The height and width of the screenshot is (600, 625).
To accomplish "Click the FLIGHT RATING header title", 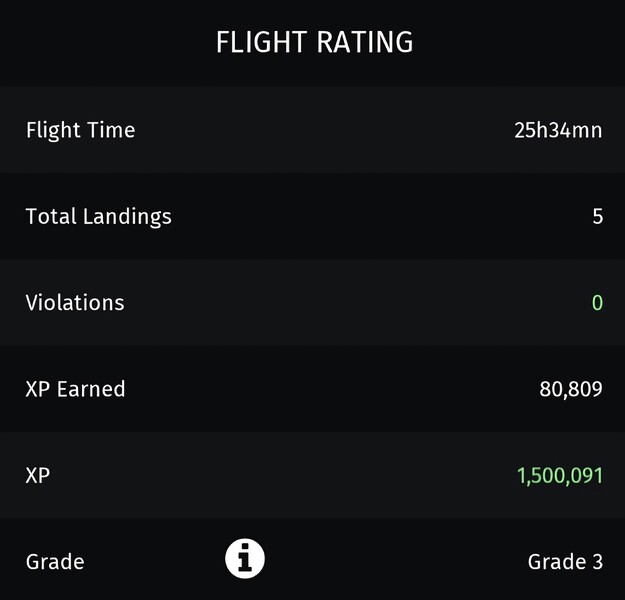I will (314, 42).
